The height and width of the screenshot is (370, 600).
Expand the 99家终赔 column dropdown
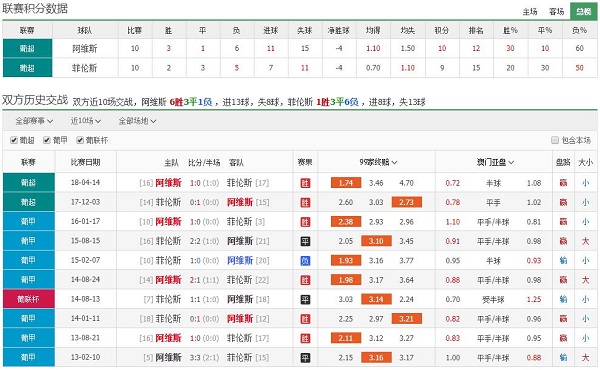[x=378, y=163]
